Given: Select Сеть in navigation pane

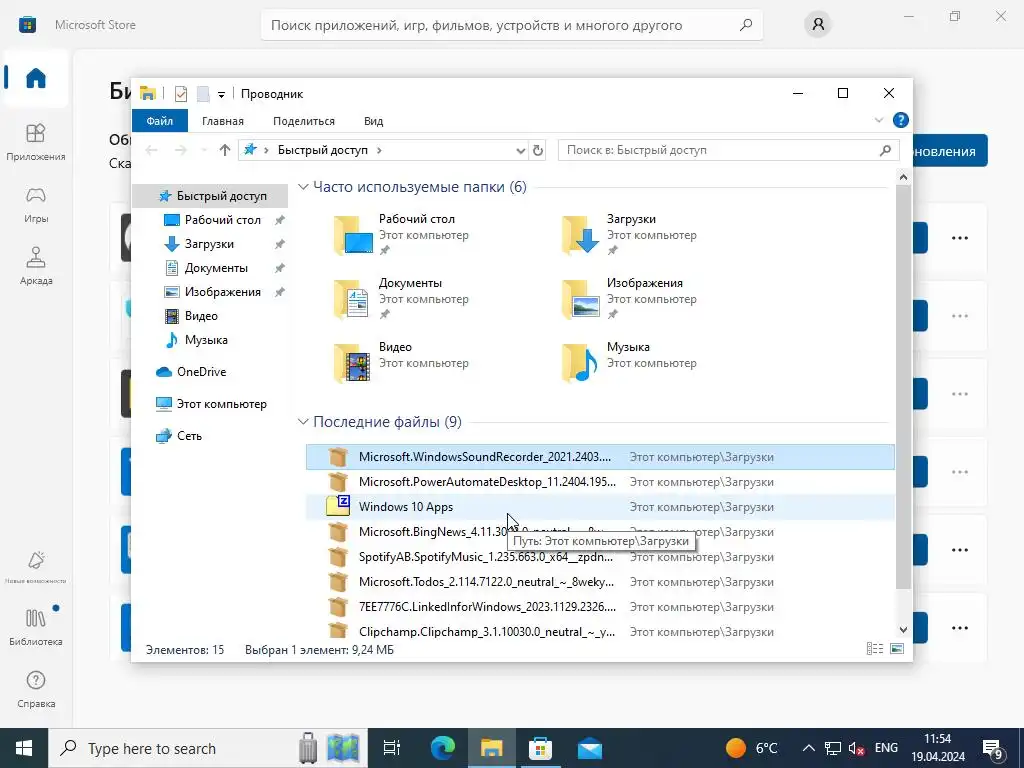Looking at the screenshot, I should click(189, 436).
